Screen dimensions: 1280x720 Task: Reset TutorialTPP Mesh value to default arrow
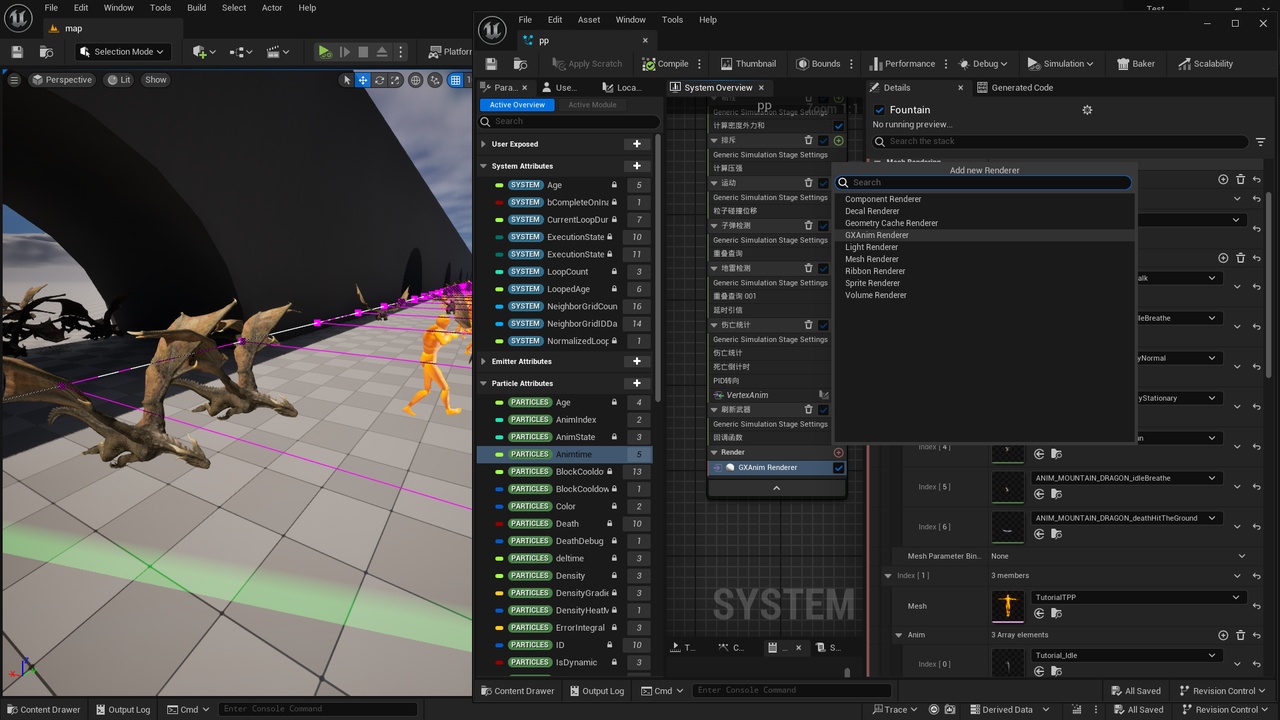[x=1256, y=606]
